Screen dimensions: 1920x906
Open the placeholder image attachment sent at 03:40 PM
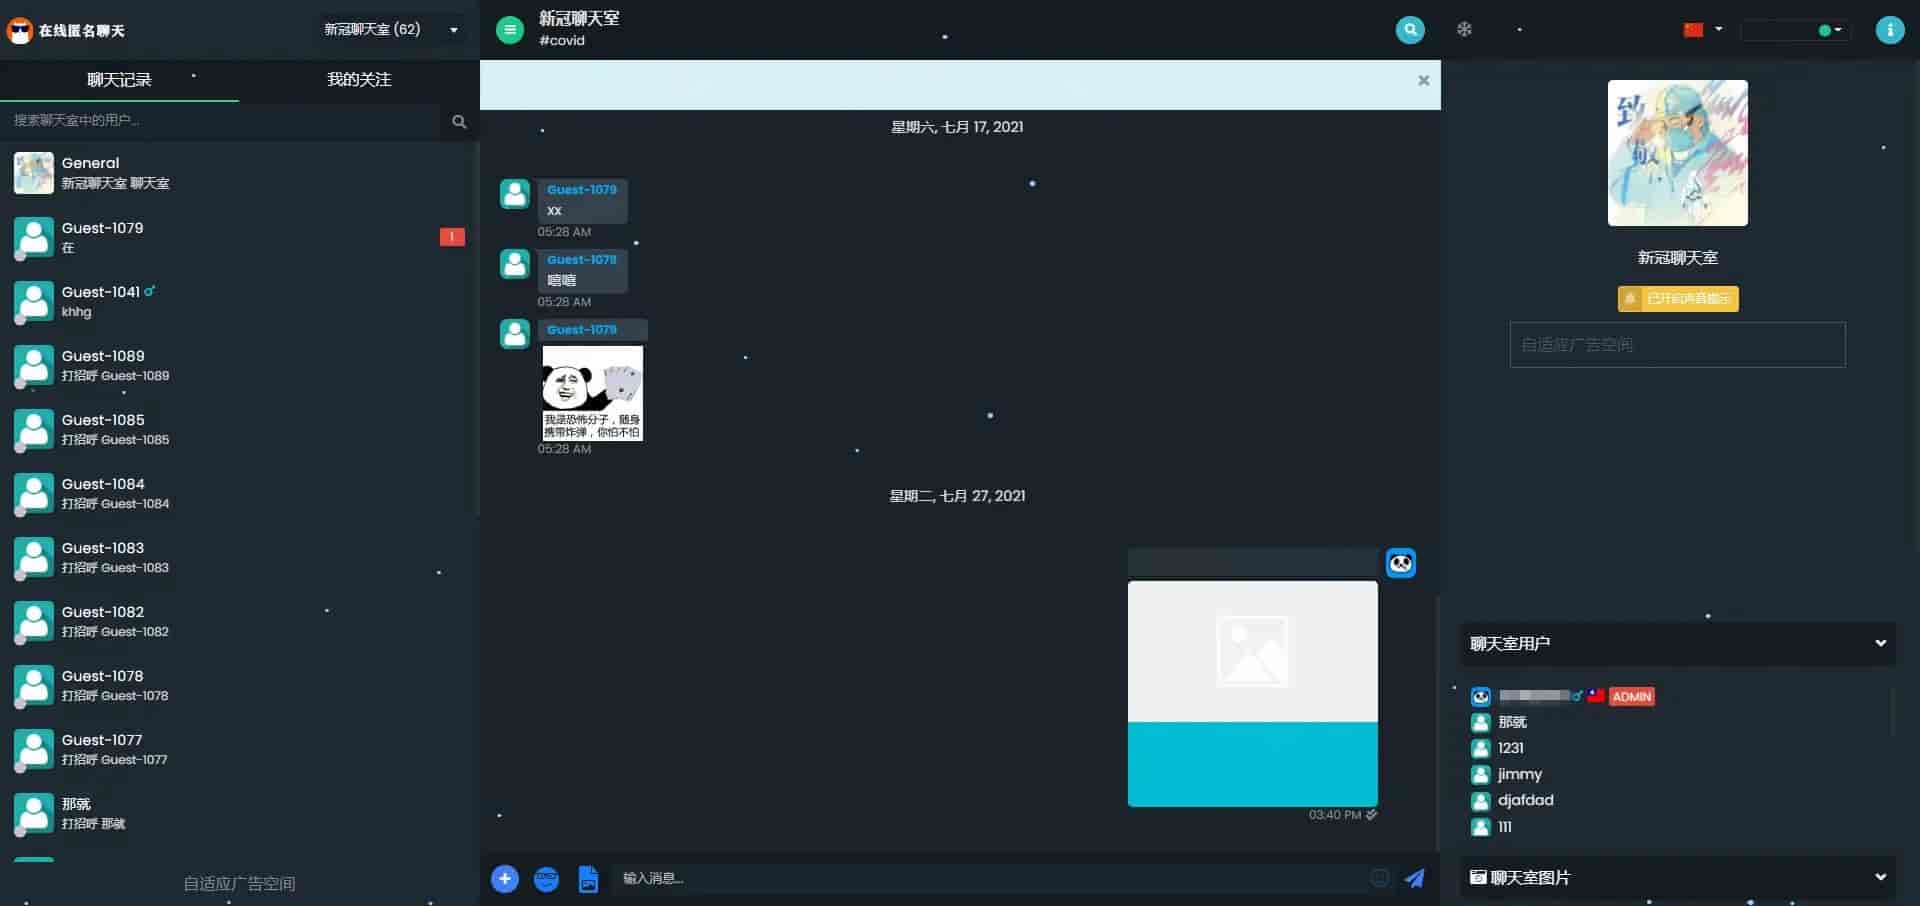tap(1252, 693)
